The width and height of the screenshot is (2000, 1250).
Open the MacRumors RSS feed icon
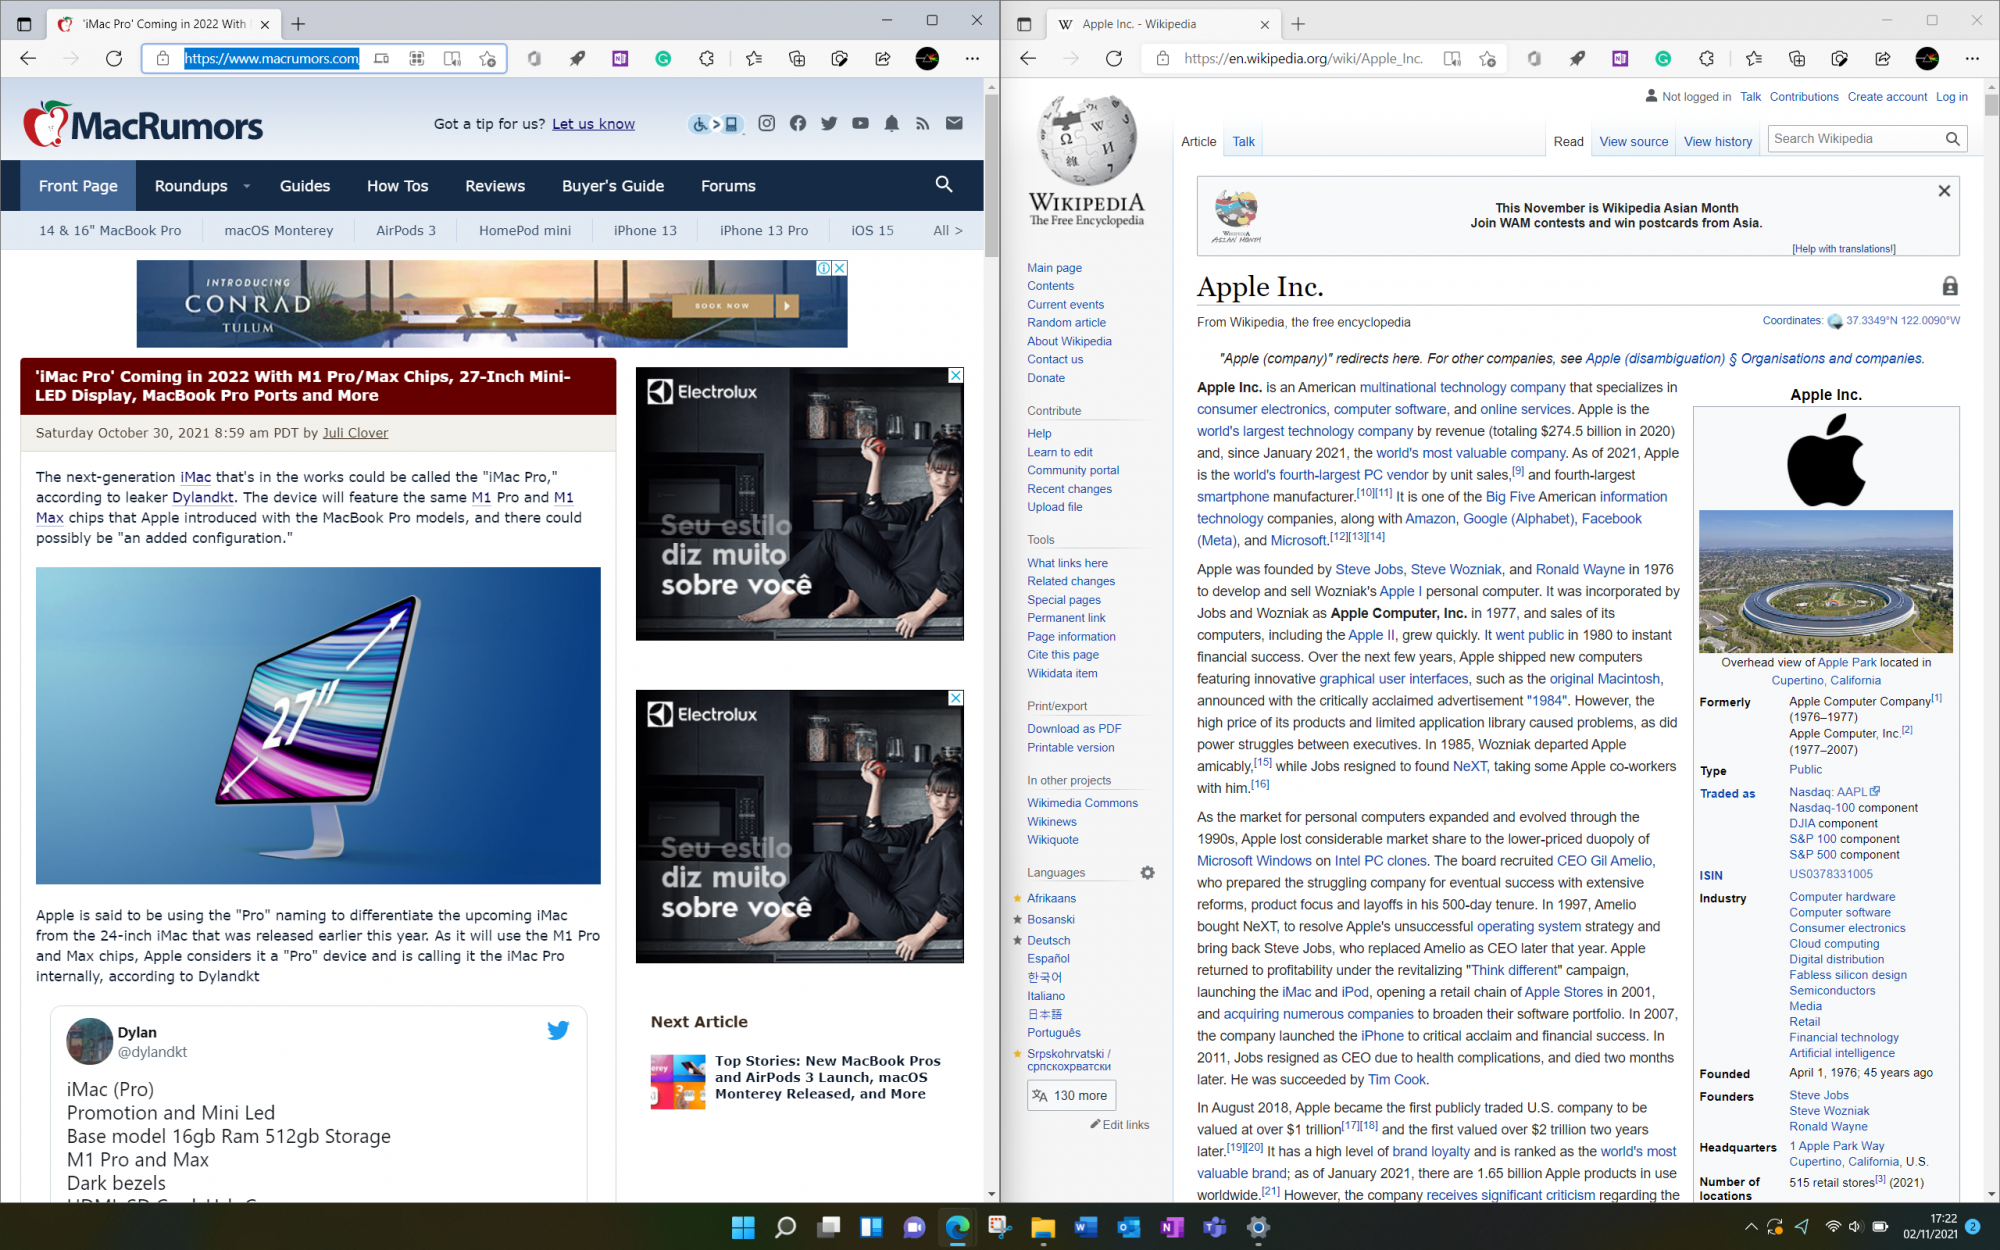(922, 124)
